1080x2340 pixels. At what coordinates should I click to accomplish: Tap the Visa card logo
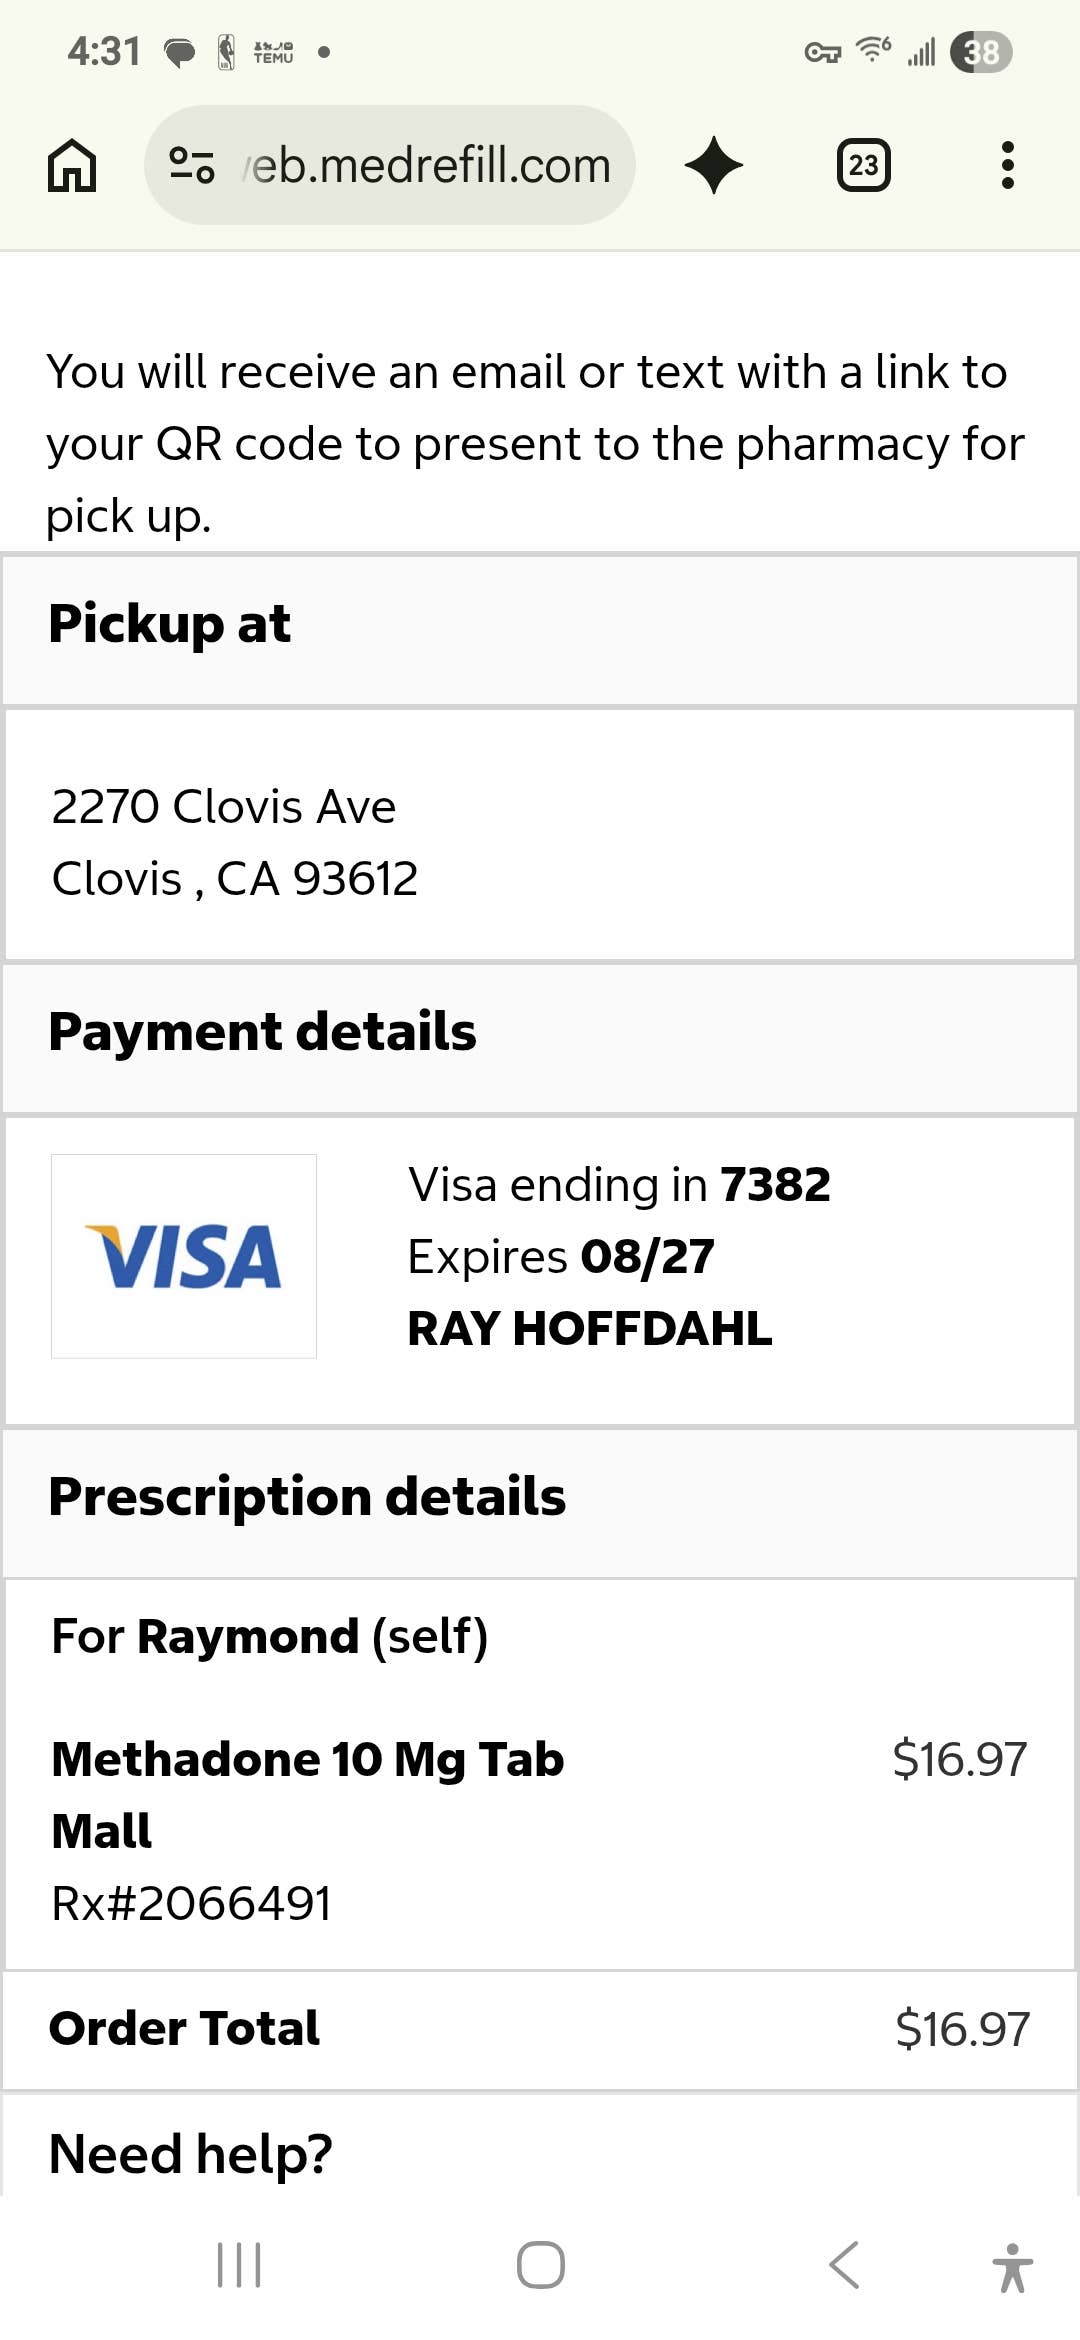pyautogui.click(x=184, y=1256)
